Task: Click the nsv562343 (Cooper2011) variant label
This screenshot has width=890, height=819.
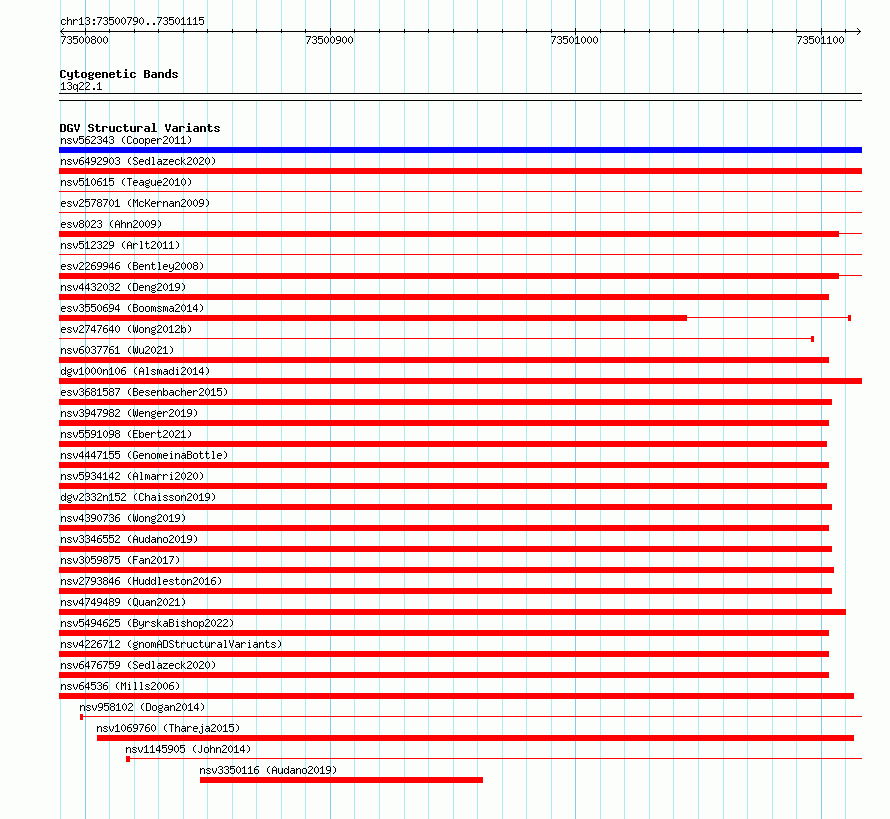Action: tap(126, 140)
